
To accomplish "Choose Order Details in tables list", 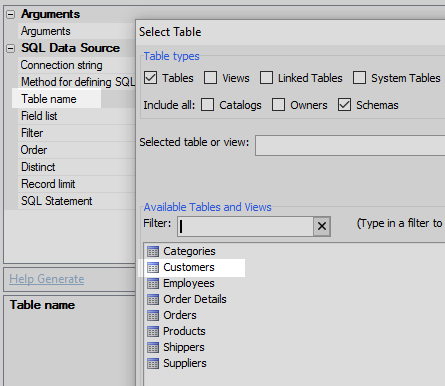I will click(195, 299).
